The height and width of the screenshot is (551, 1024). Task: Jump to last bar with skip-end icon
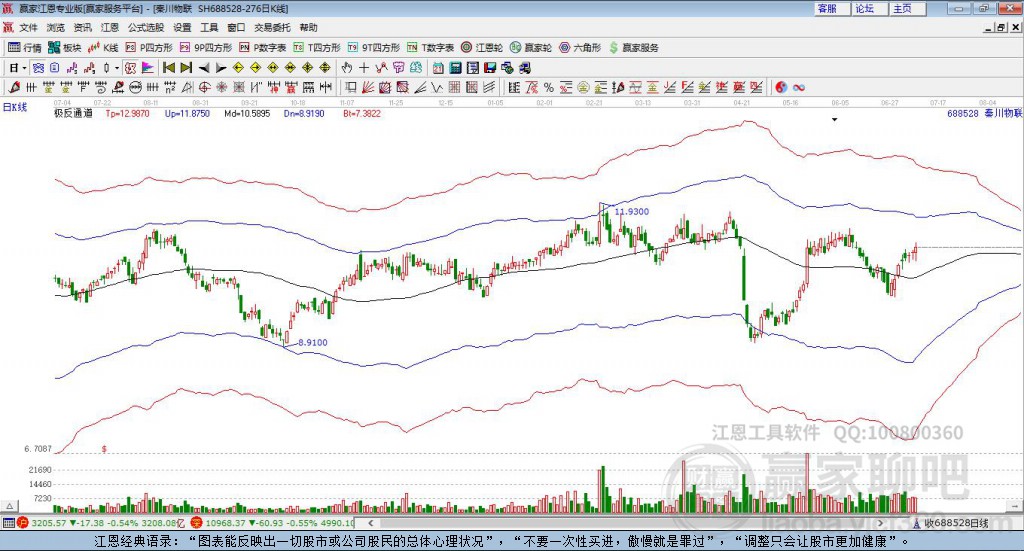pos(186,68)
